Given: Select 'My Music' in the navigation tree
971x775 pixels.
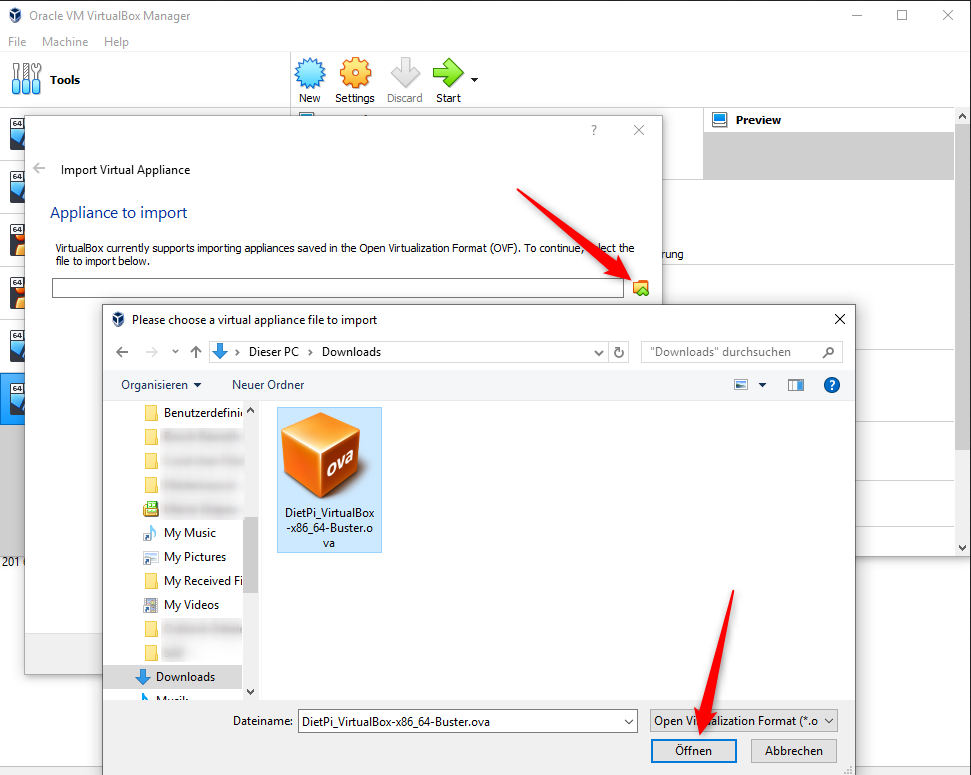Looking at the screenshot, I should point(180,533).
